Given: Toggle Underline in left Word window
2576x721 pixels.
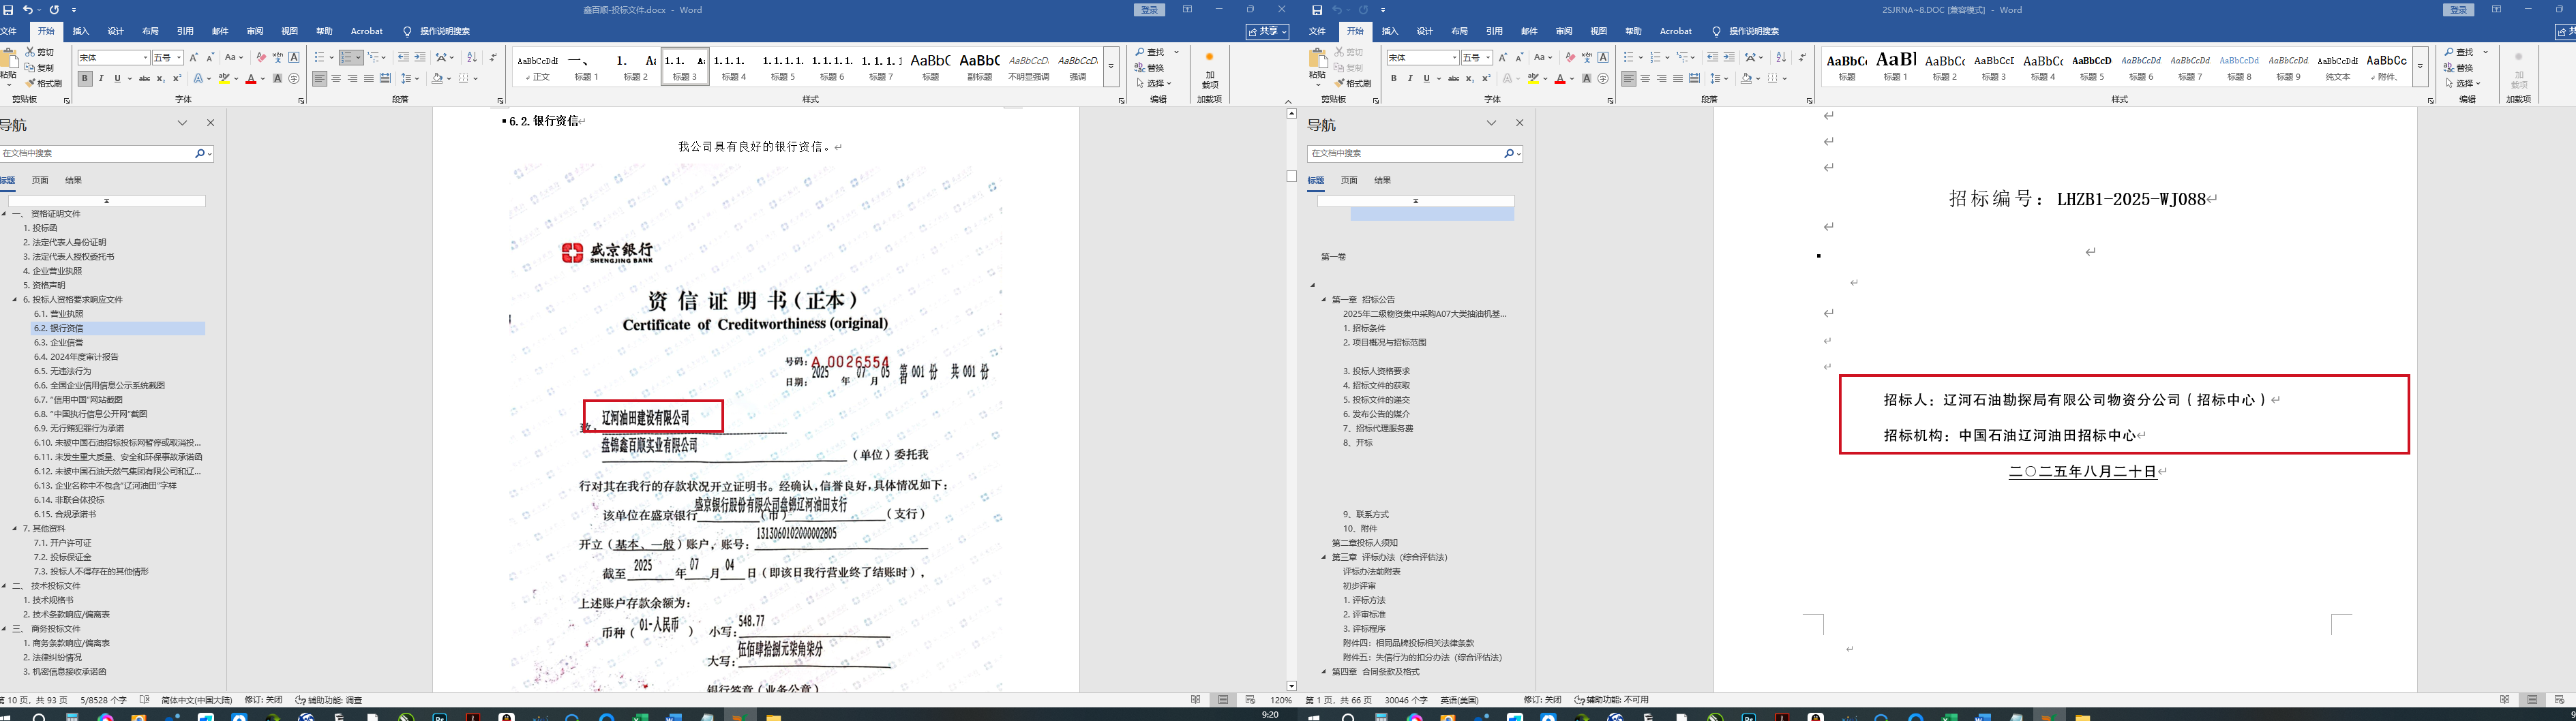Looking at the screenshot, I should tap(117, 79).
